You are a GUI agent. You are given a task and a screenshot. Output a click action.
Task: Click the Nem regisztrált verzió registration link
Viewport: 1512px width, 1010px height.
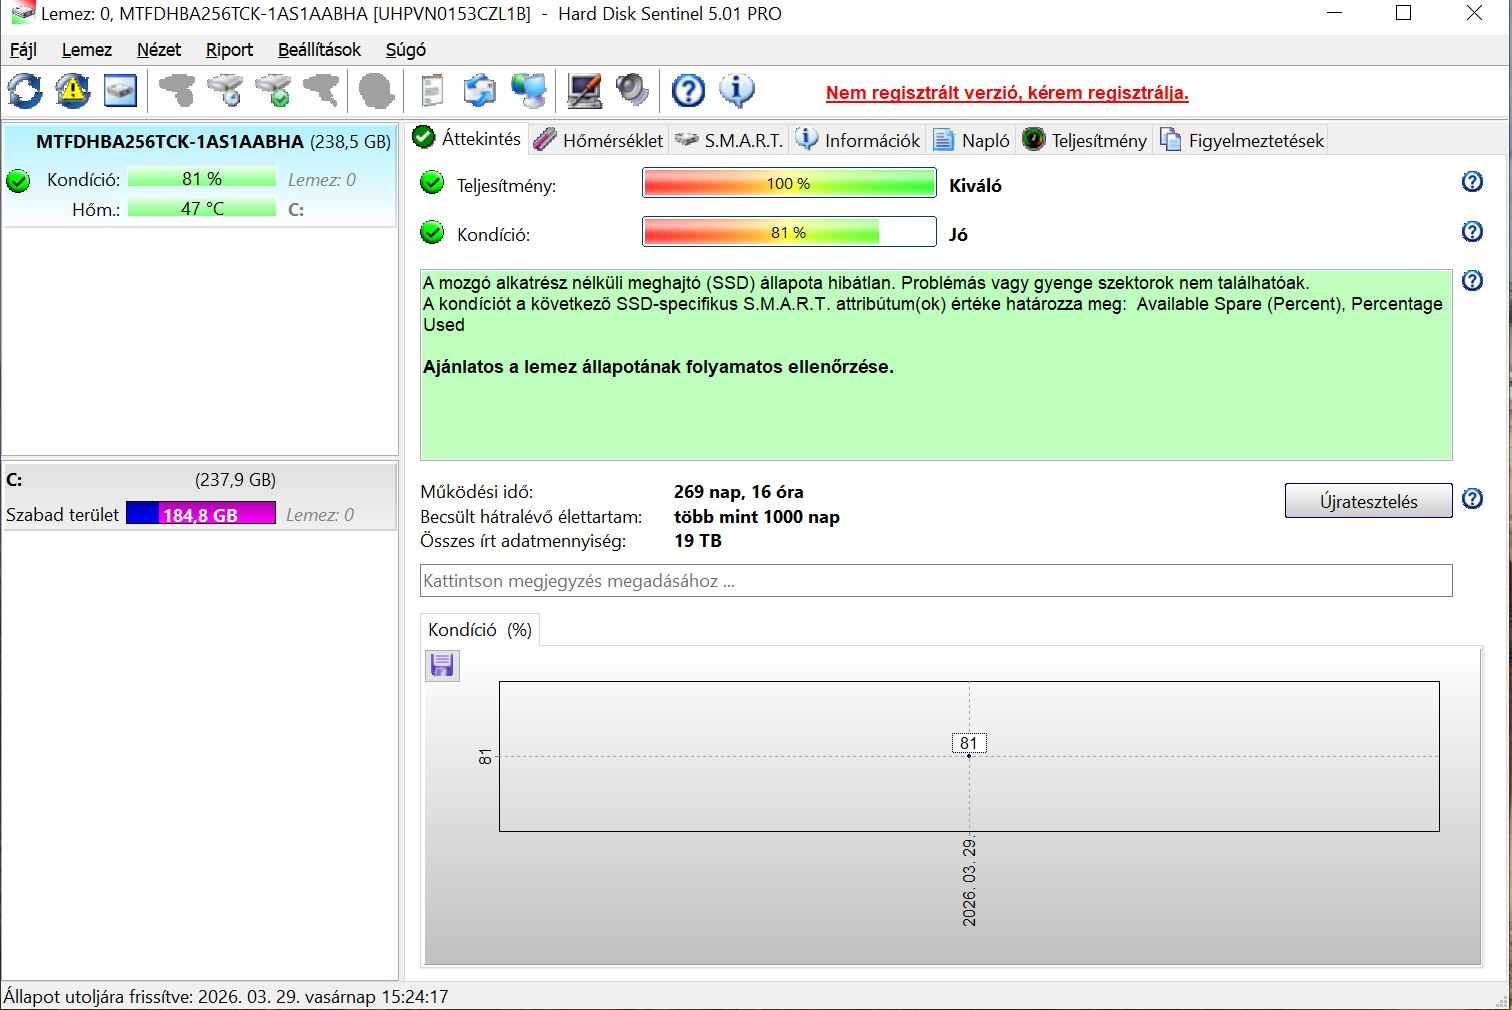pyautogui.click(x=1007, y=93)
